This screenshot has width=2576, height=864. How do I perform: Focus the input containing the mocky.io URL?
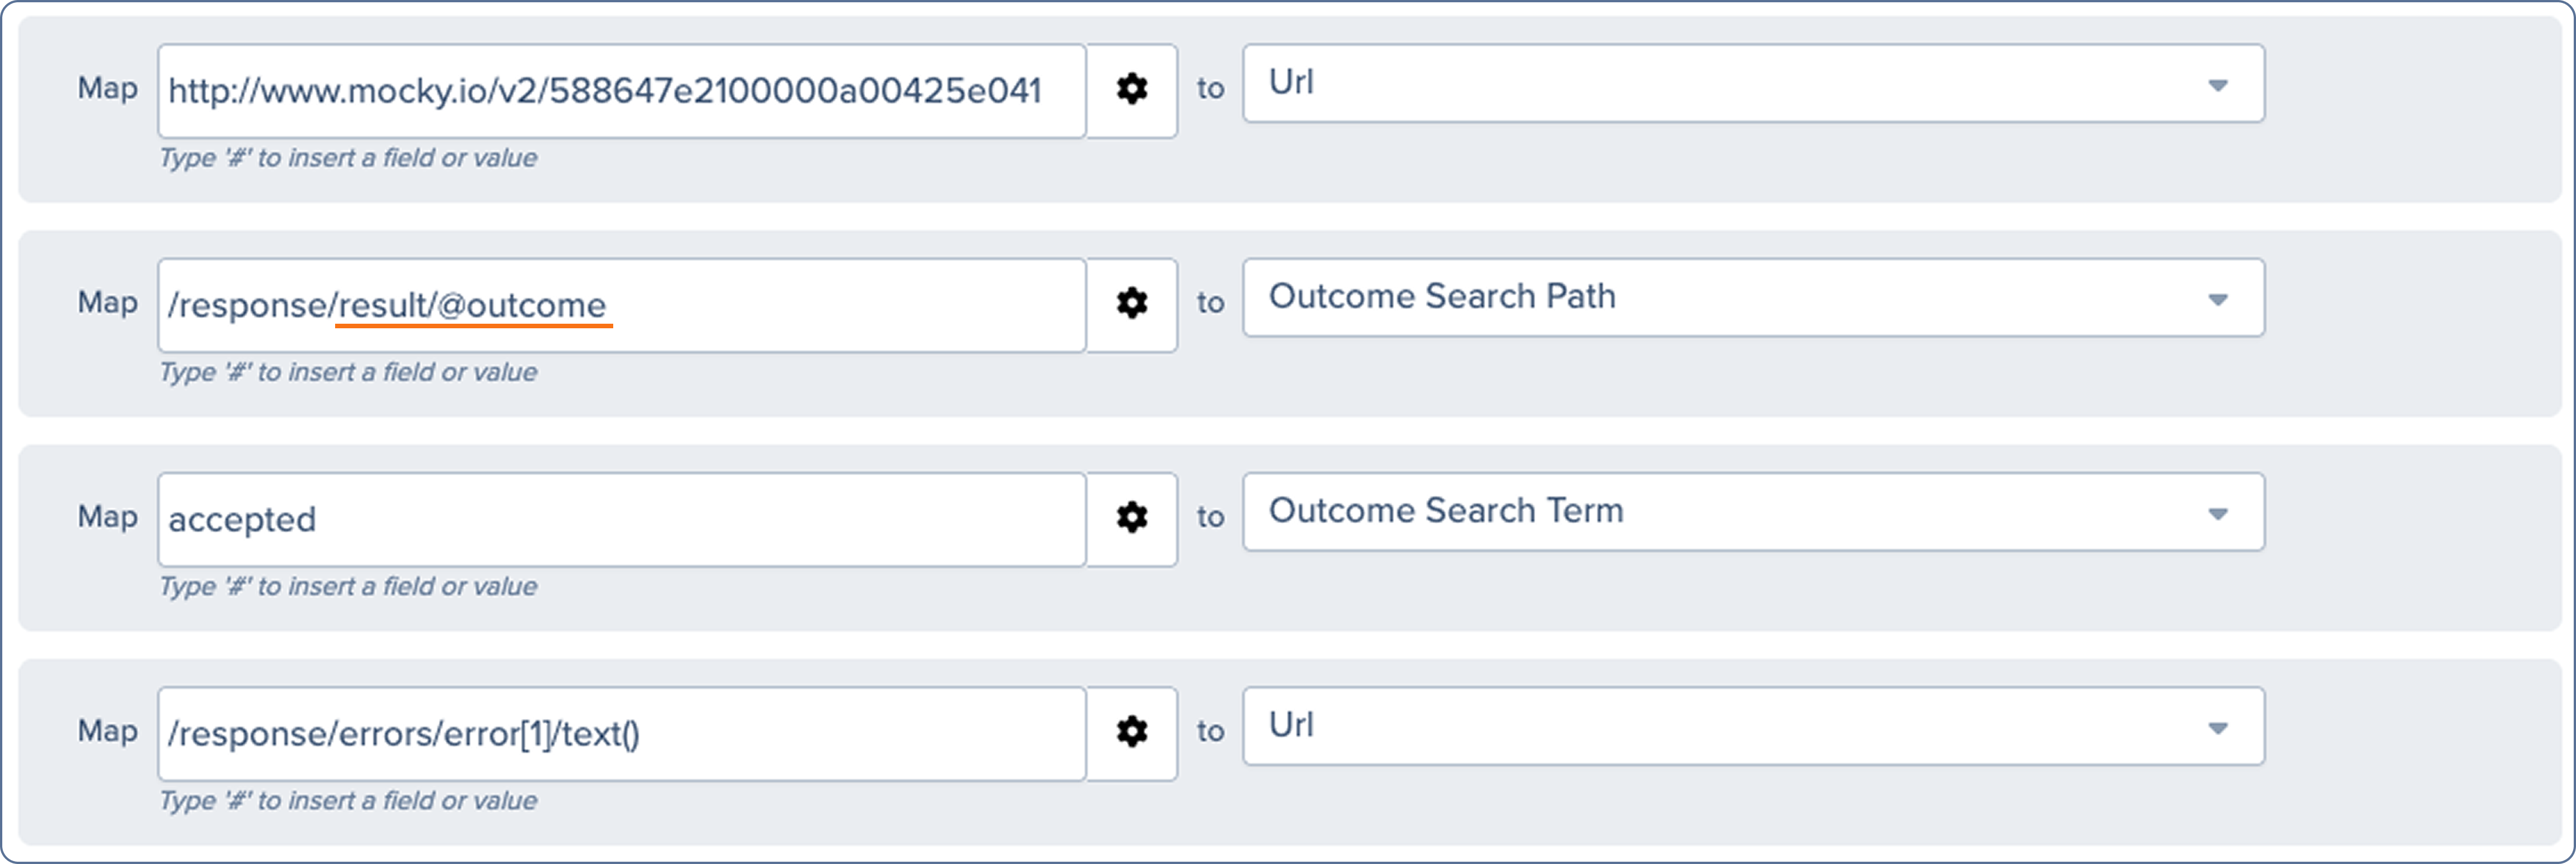pos(620,91)
